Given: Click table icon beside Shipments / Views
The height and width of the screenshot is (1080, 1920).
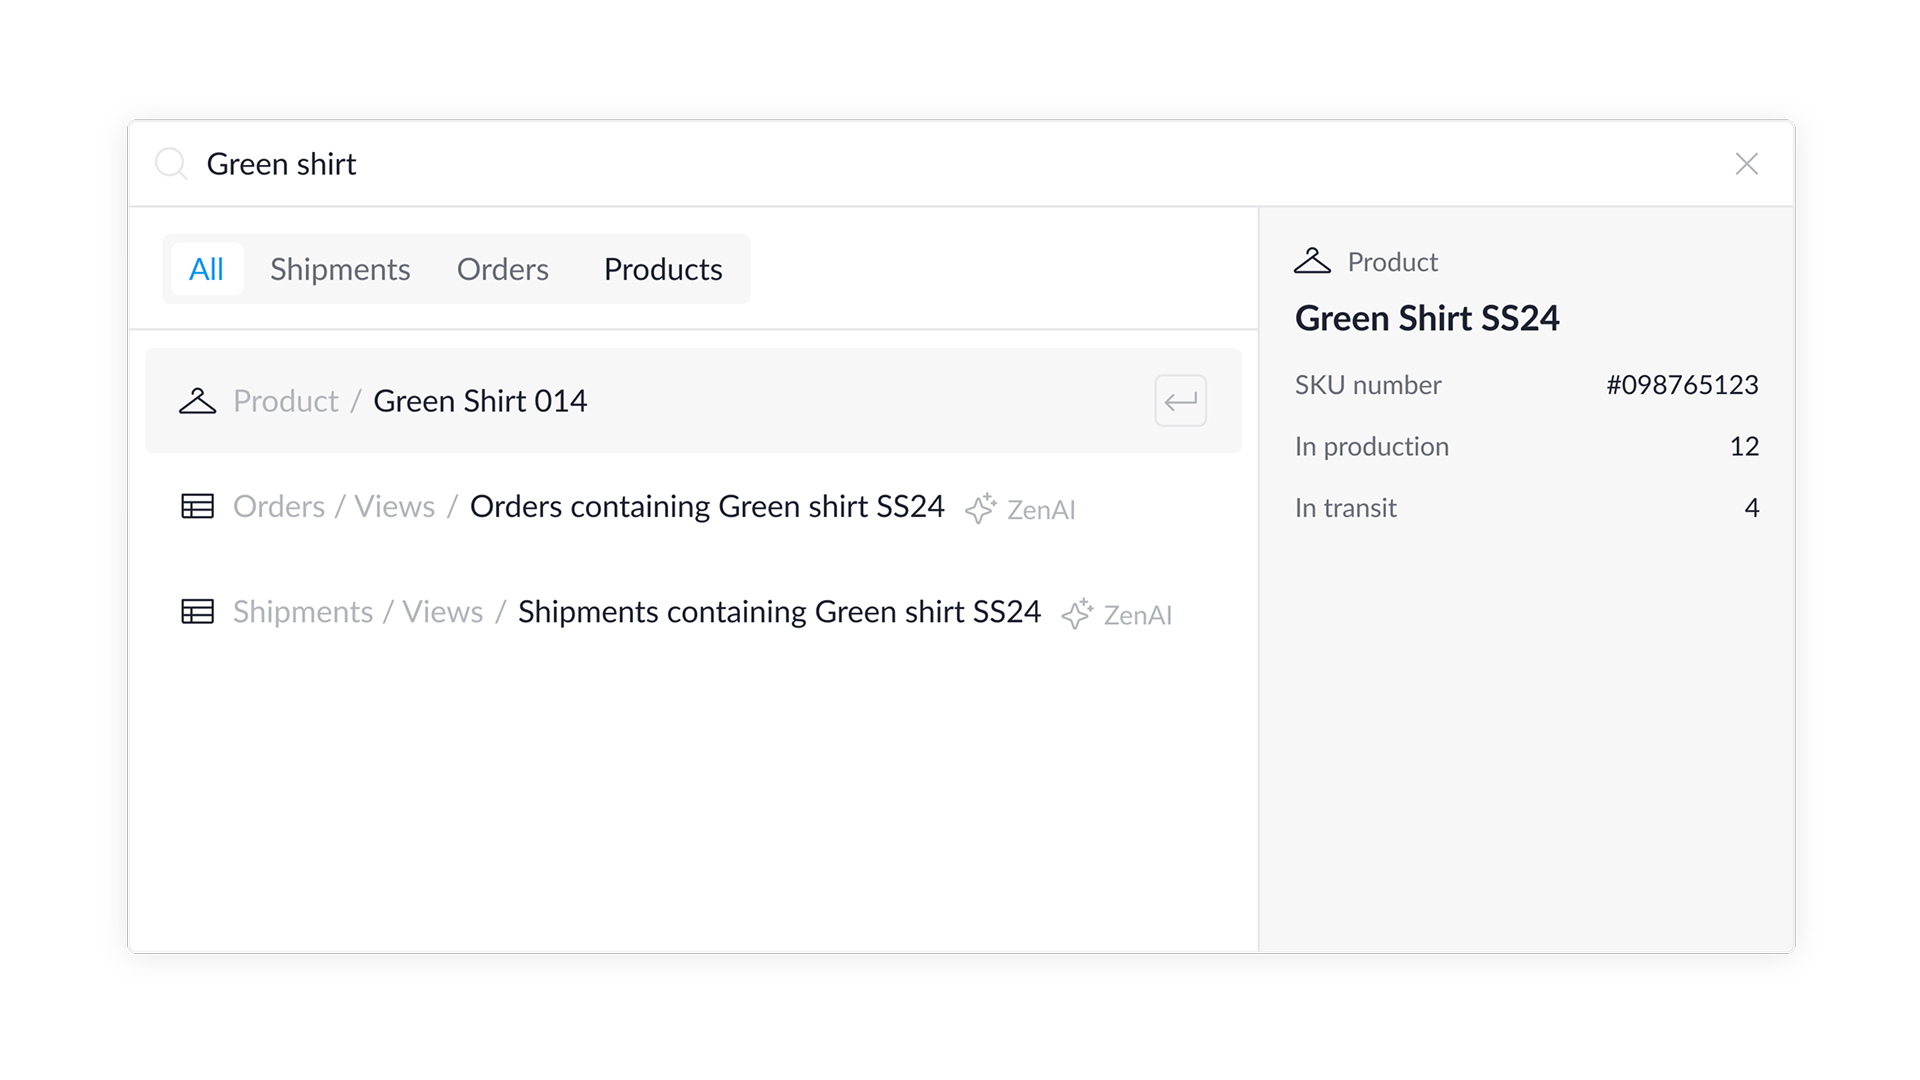Looking at the screenshot, I should (x=197, y=611).
